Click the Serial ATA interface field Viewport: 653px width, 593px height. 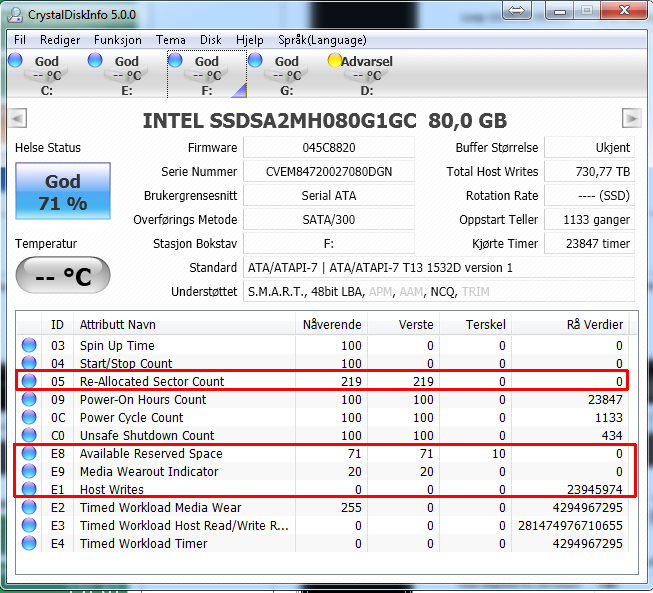click(329, 196)
